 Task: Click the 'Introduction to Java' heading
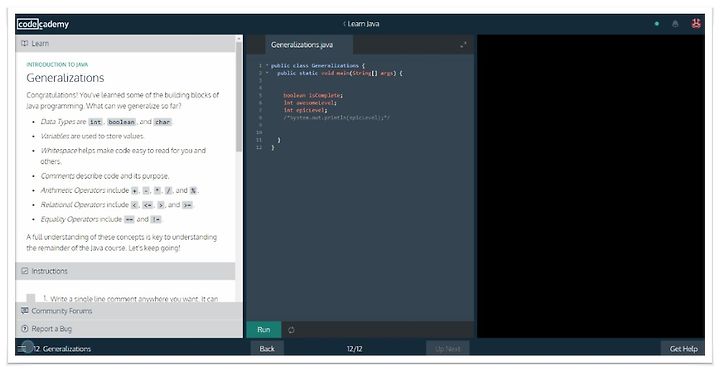[57, 65]
